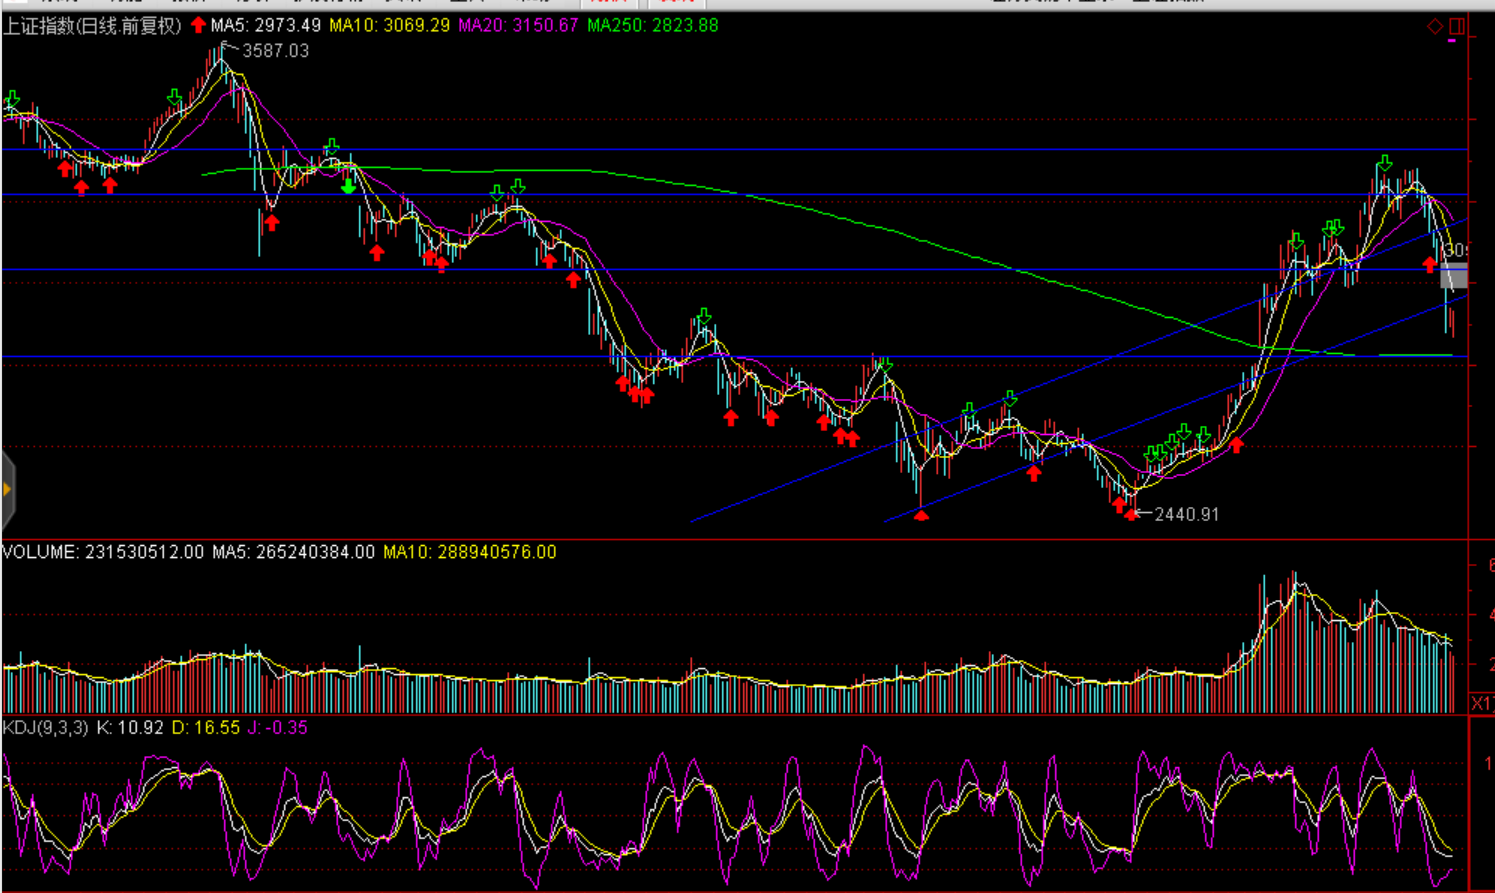Image resolution: width=1495 pixels, height=893 pixels.
Task: Click the gray current price tag on right axis
Action: (1454, 276)
